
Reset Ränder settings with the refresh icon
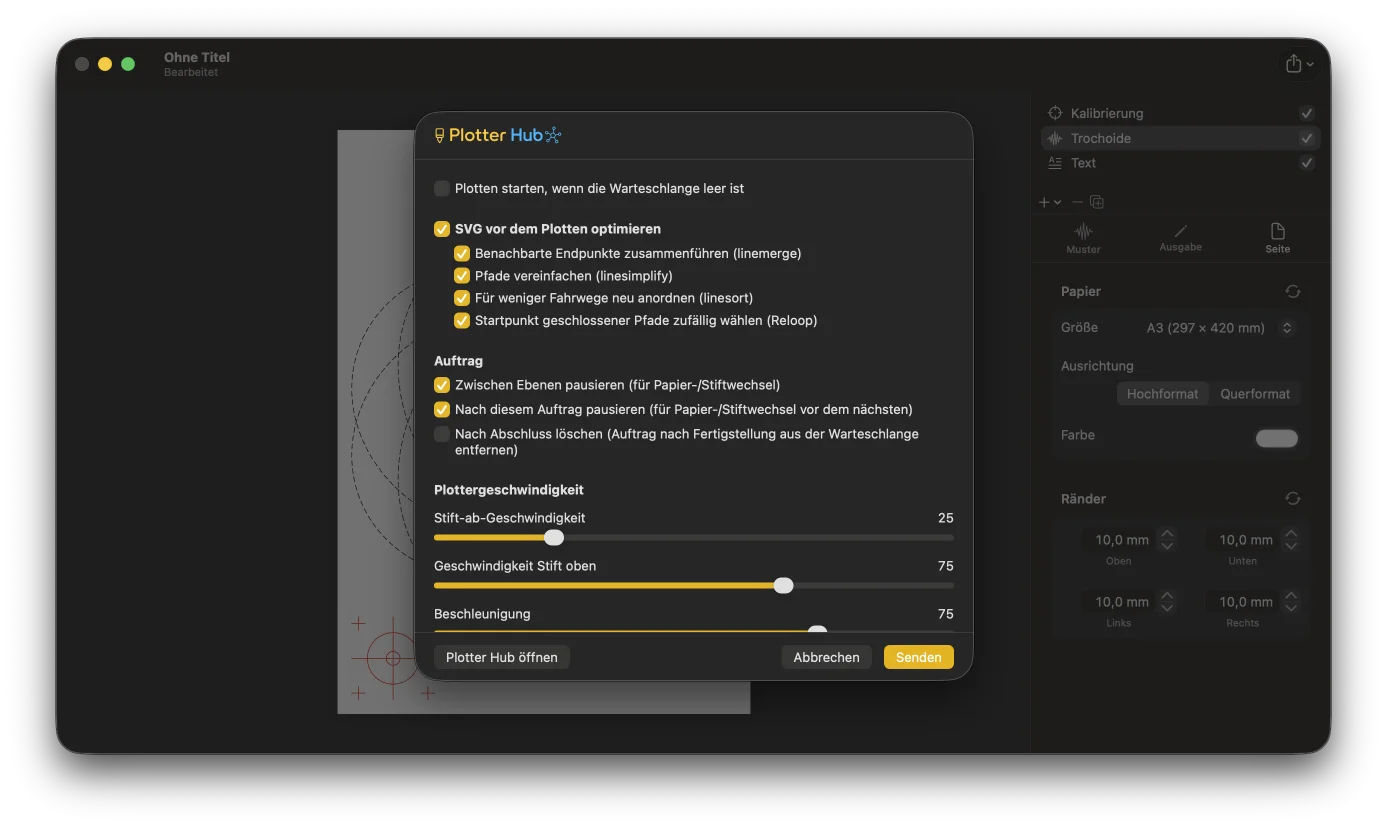[x=1293, y=498]
